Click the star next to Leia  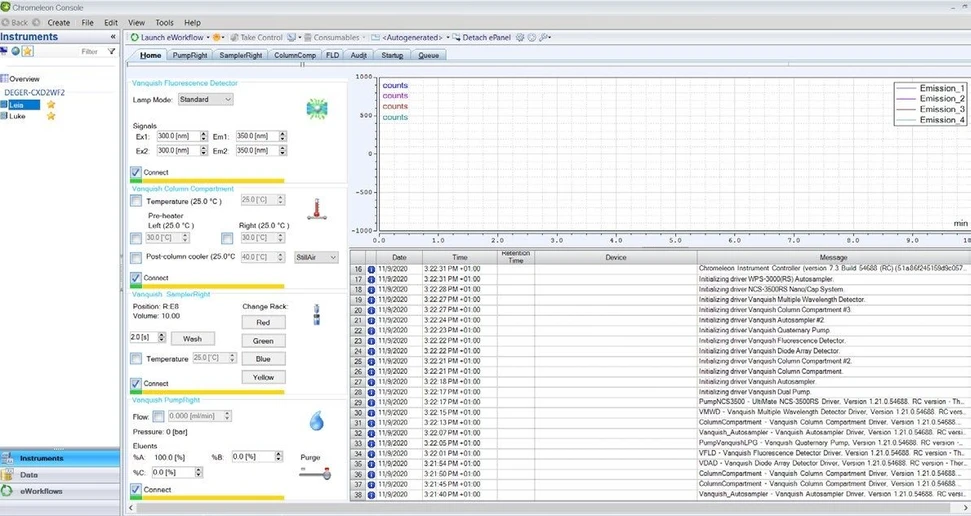coord(51,105)
